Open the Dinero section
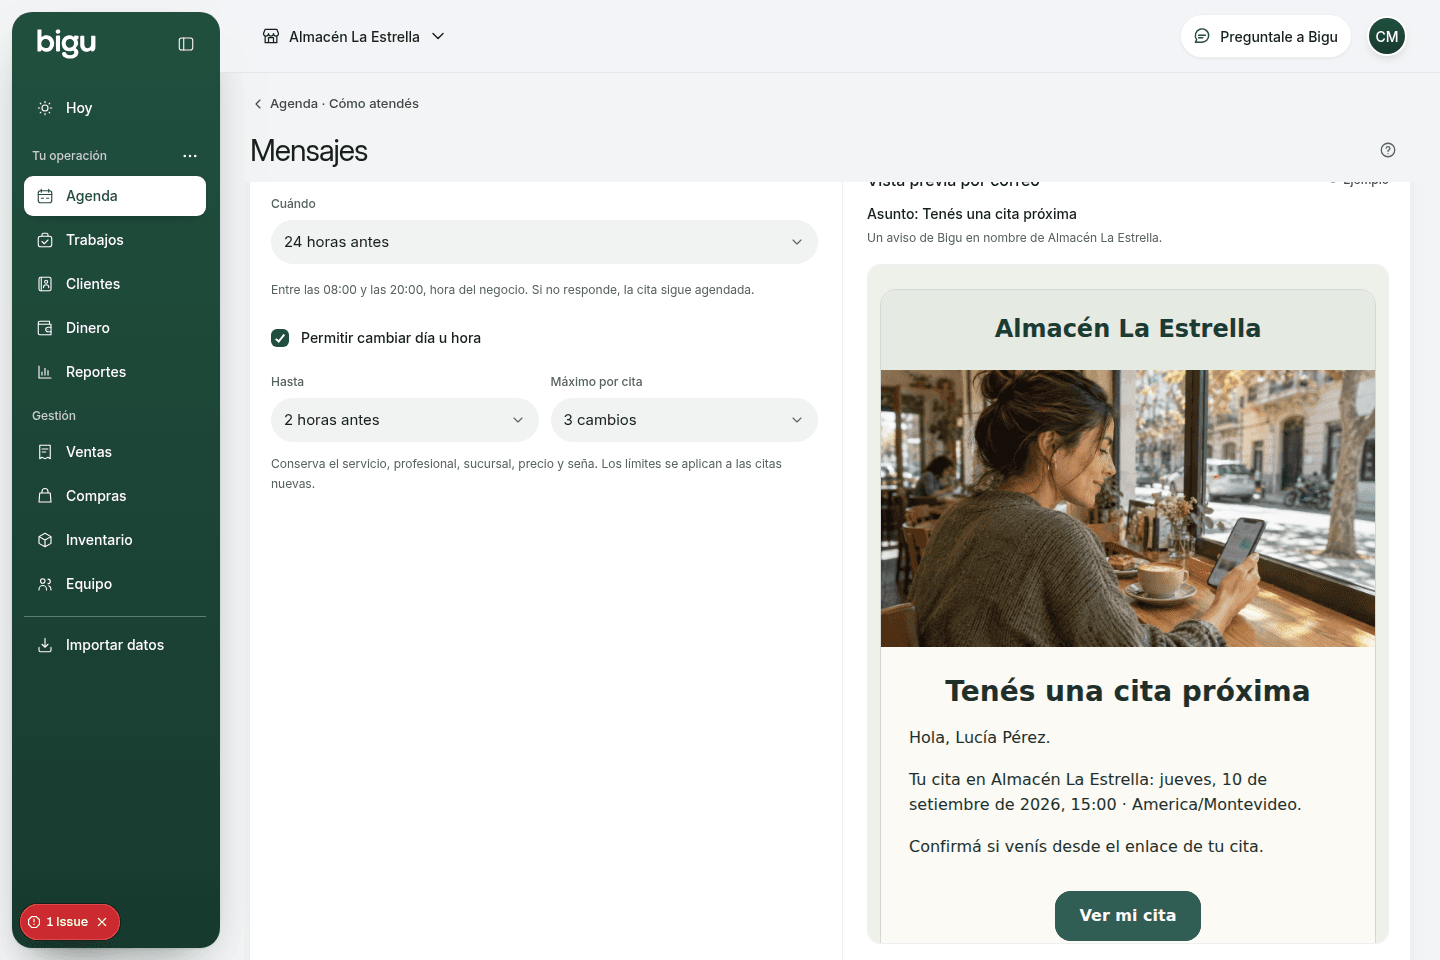Image resolution: width=1440 pixels, height=960 pixels. tap(115, 328)
